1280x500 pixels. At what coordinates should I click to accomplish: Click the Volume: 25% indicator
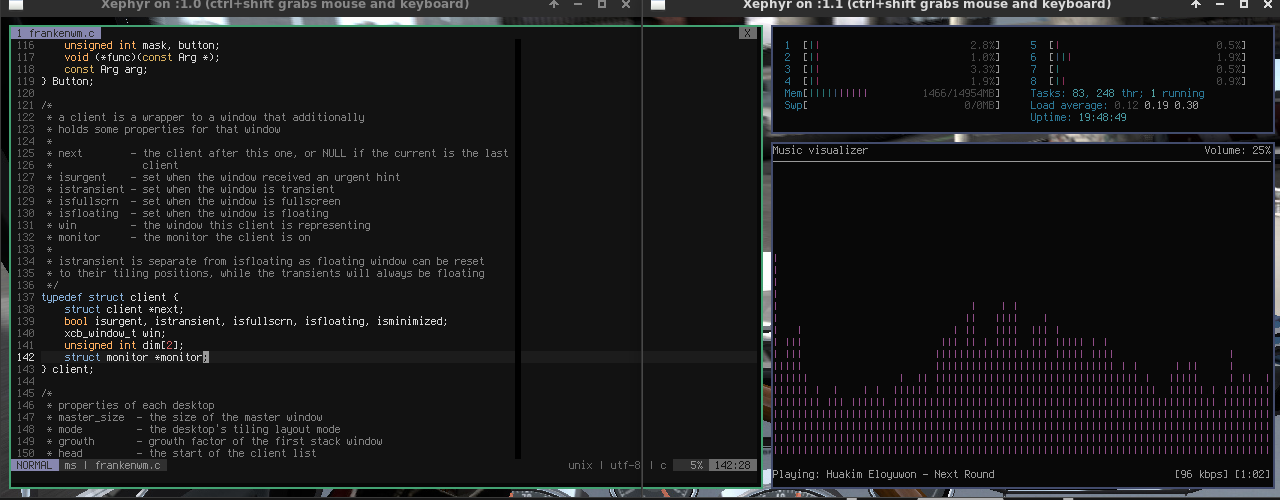[1237, 150]
